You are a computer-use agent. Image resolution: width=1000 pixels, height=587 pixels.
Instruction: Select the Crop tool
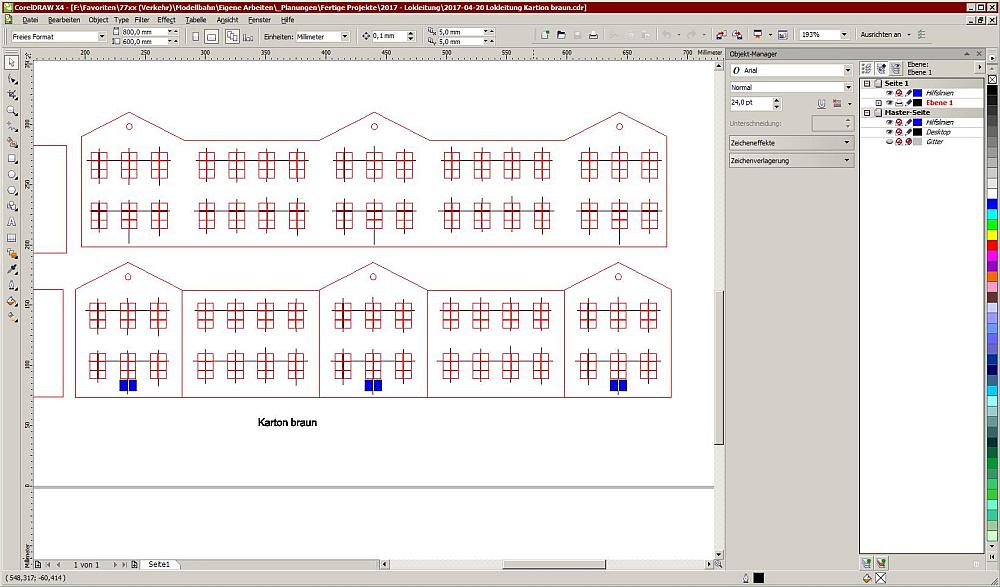click(x=11, y=94)
